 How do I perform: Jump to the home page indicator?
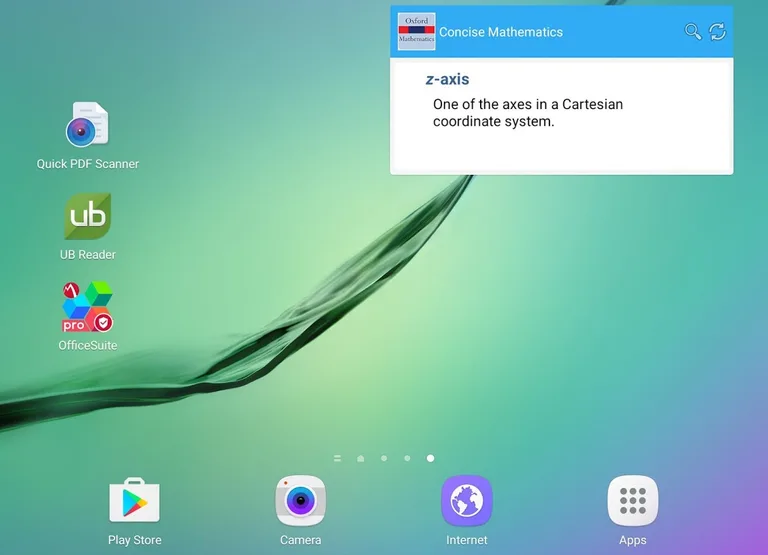(x=361, y=458)
